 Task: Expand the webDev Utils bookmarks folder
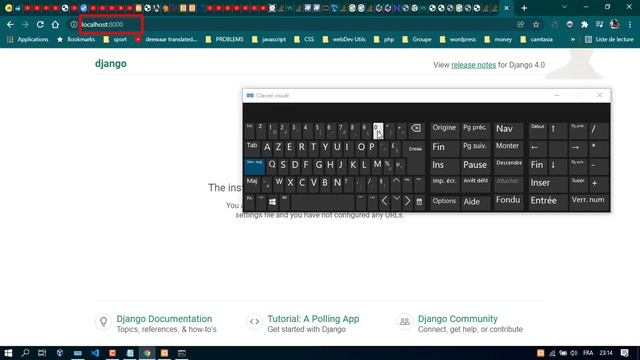pos(344,39)
